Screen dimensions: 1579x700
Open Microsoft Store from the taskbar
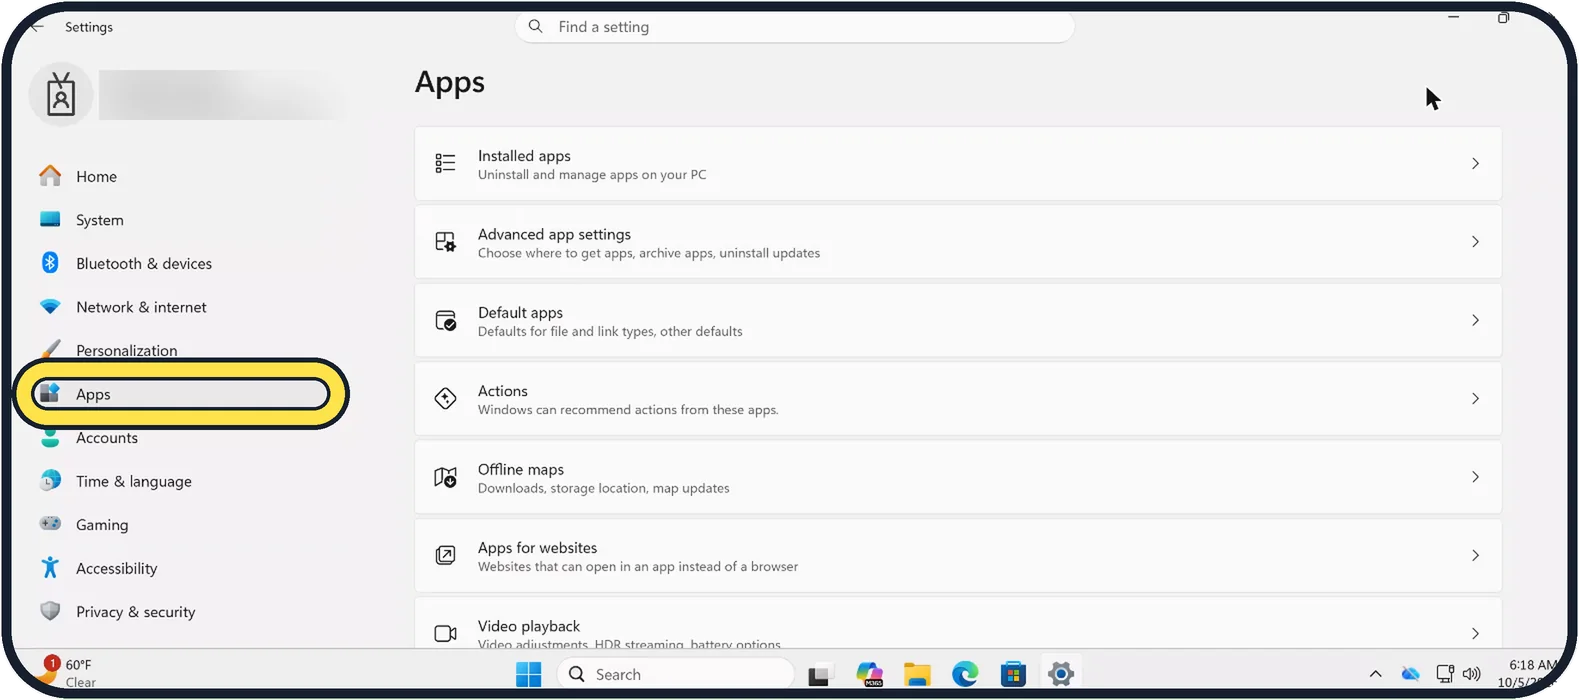click(x=1013, y=675)
